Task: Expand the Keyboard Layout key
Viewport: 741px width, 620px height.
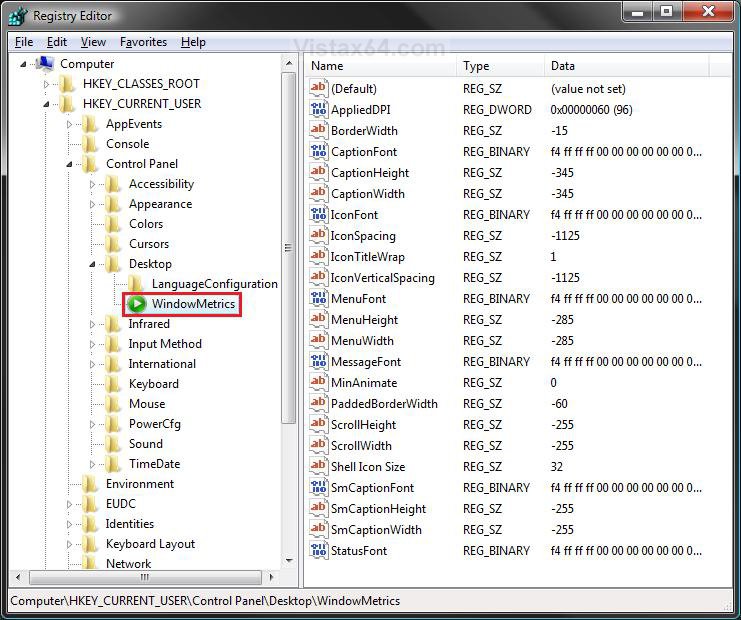Action: click(69, 544)
